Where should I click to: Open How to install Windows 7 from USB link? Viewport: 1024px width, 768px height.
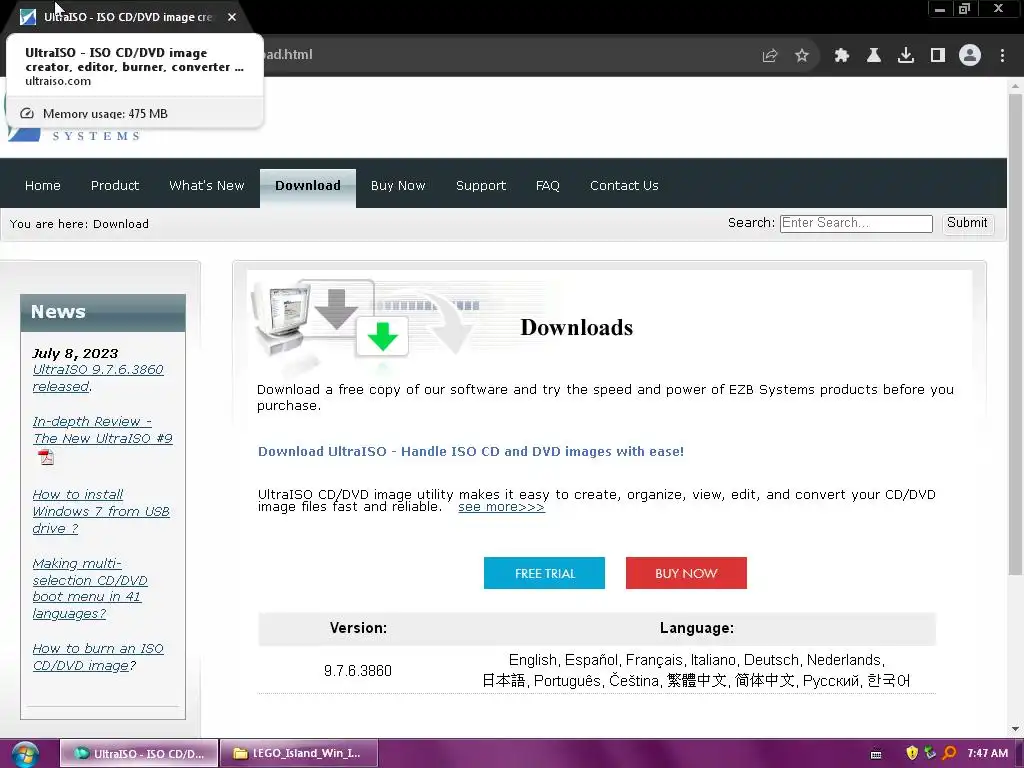101,511
